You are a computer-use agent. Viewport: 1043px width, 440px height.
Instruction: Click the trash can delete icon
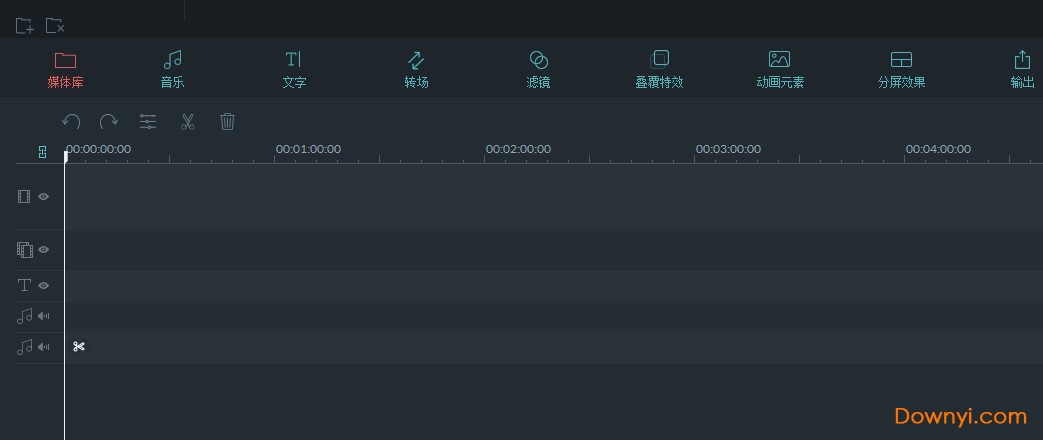tap(227, 121)
